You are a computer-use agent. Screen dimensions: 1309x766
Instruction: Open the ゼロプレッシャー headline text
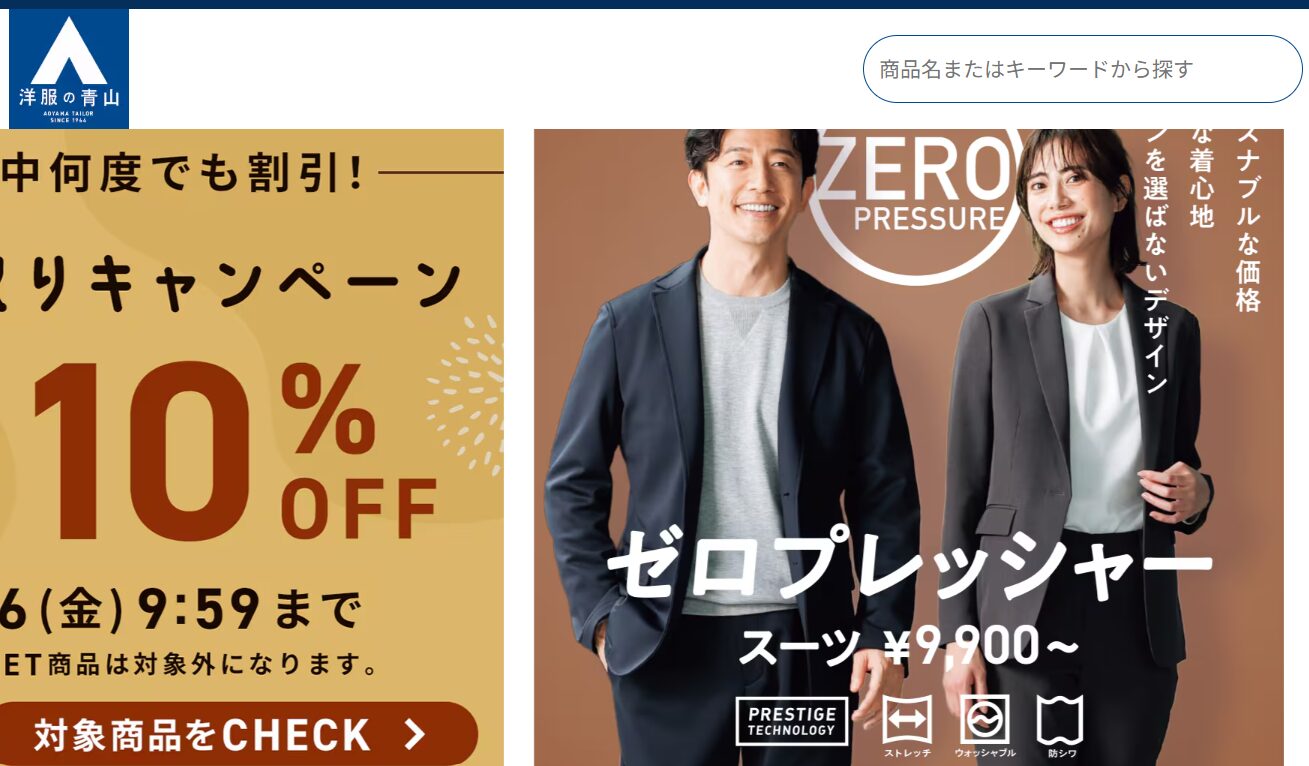(910, 564)
